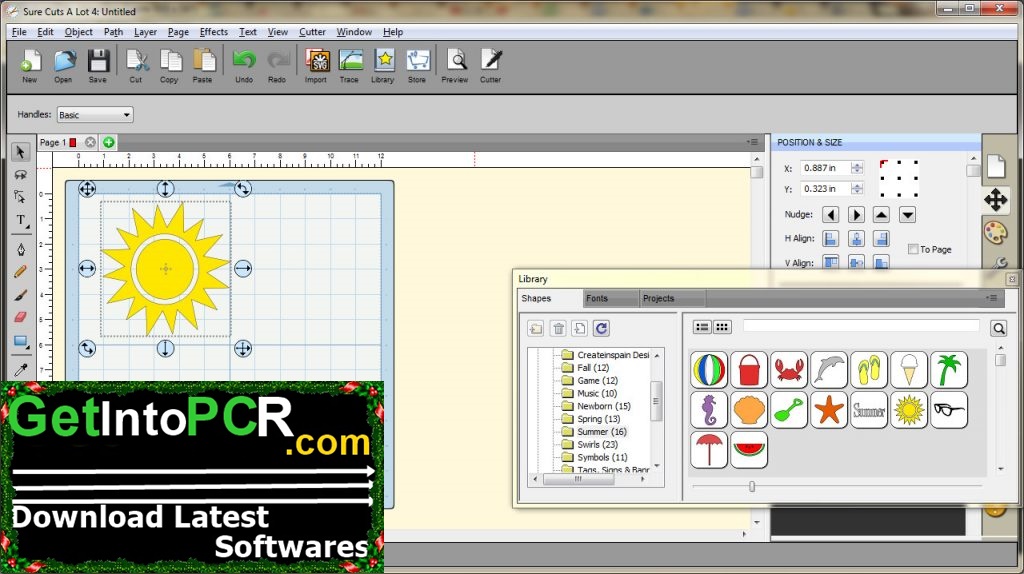This screenshot has width=1024, height=574.
Task: Switch library to list view
Action: [x=702, y=327]
